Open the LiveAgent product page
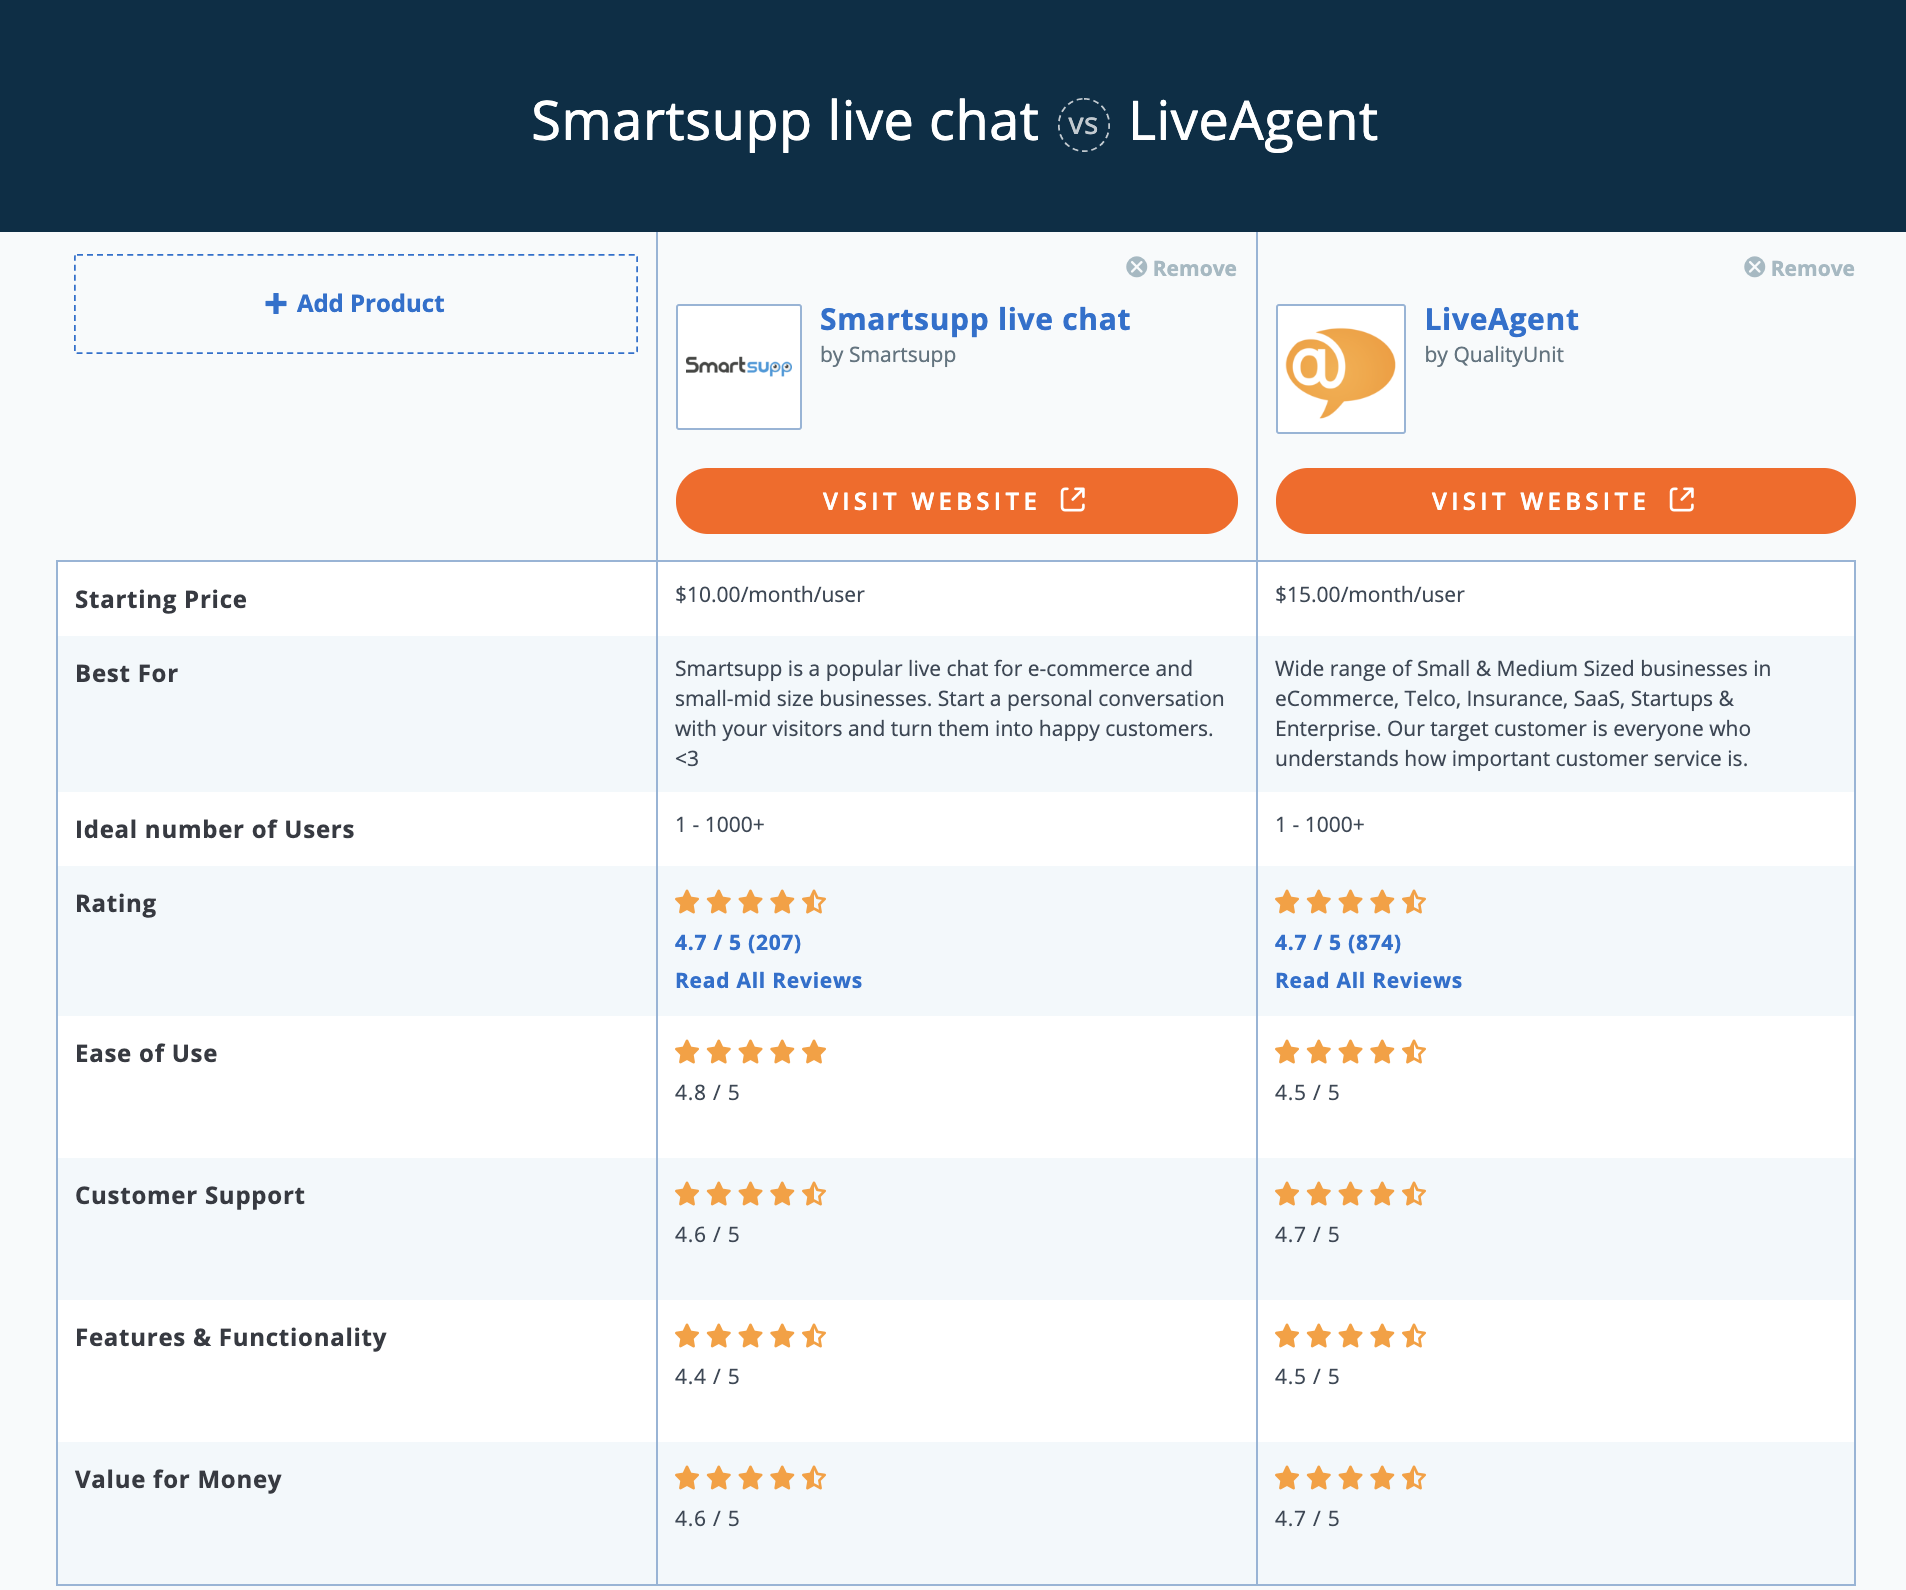The width and height of the screenshot is (1906, 1590). (x=1502, y=319)
